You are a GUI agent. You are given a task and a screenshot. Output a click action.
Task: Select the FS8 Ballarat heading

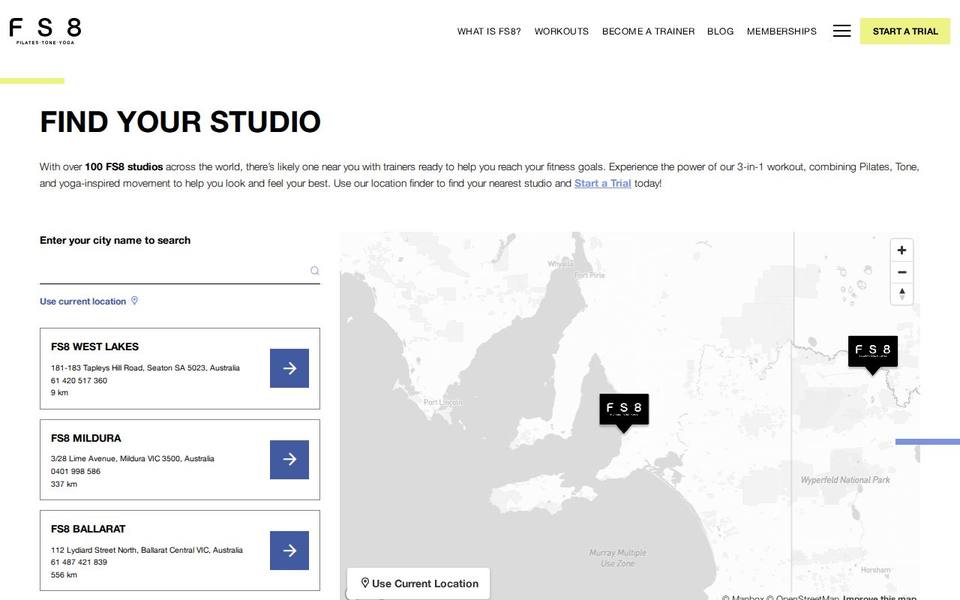[88, 529]
